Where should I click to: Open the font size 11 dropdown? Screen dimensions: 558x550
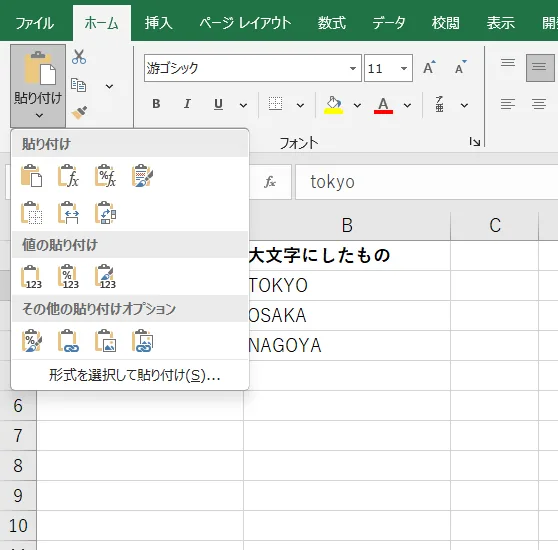[404, 68]
